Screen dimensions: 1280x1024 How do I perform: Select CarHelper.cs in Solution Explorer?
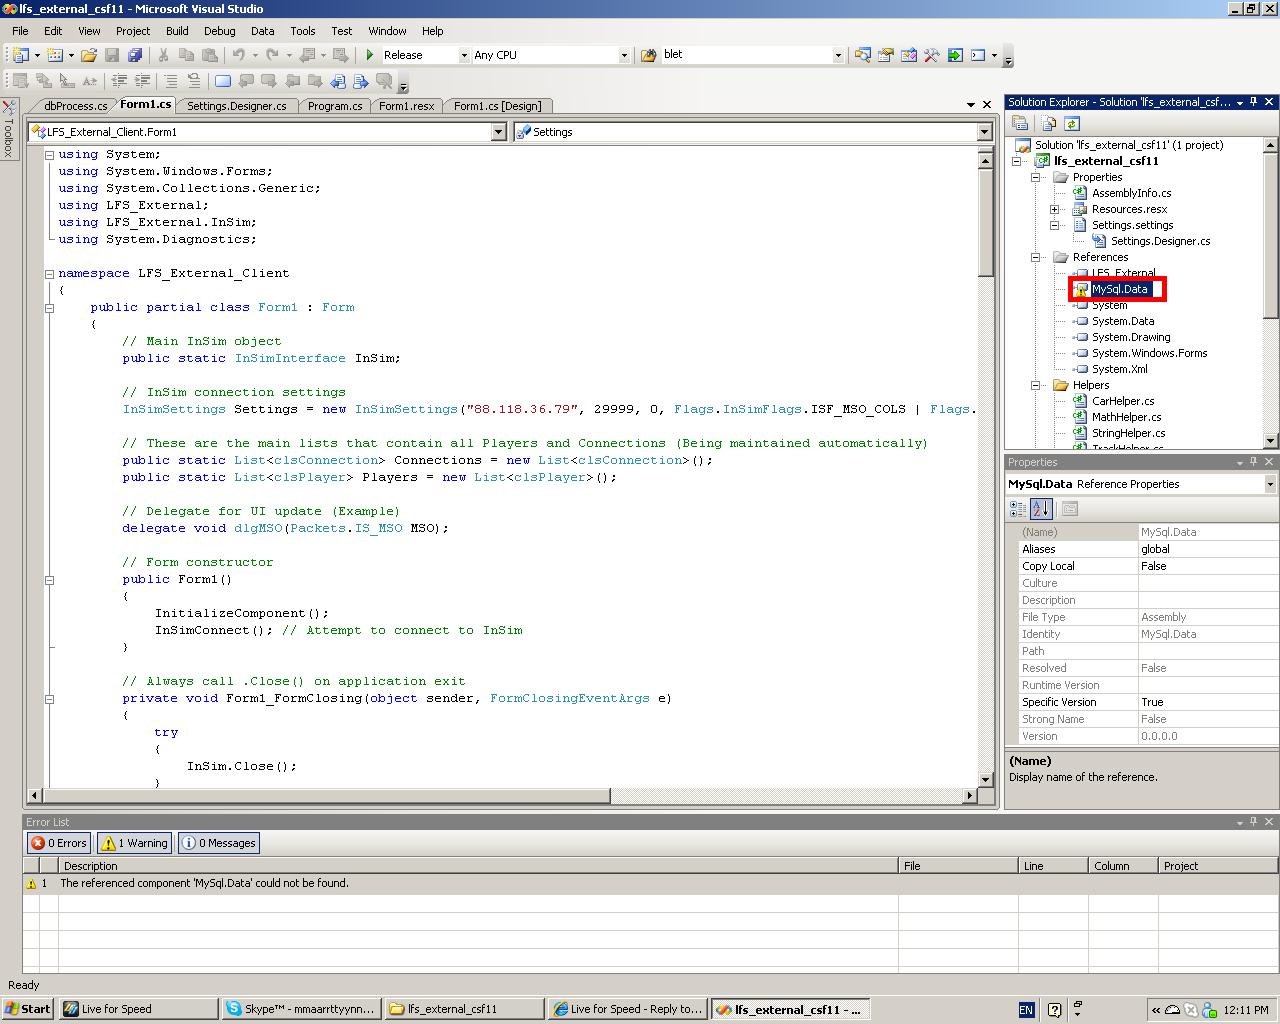pos(1122,401)
